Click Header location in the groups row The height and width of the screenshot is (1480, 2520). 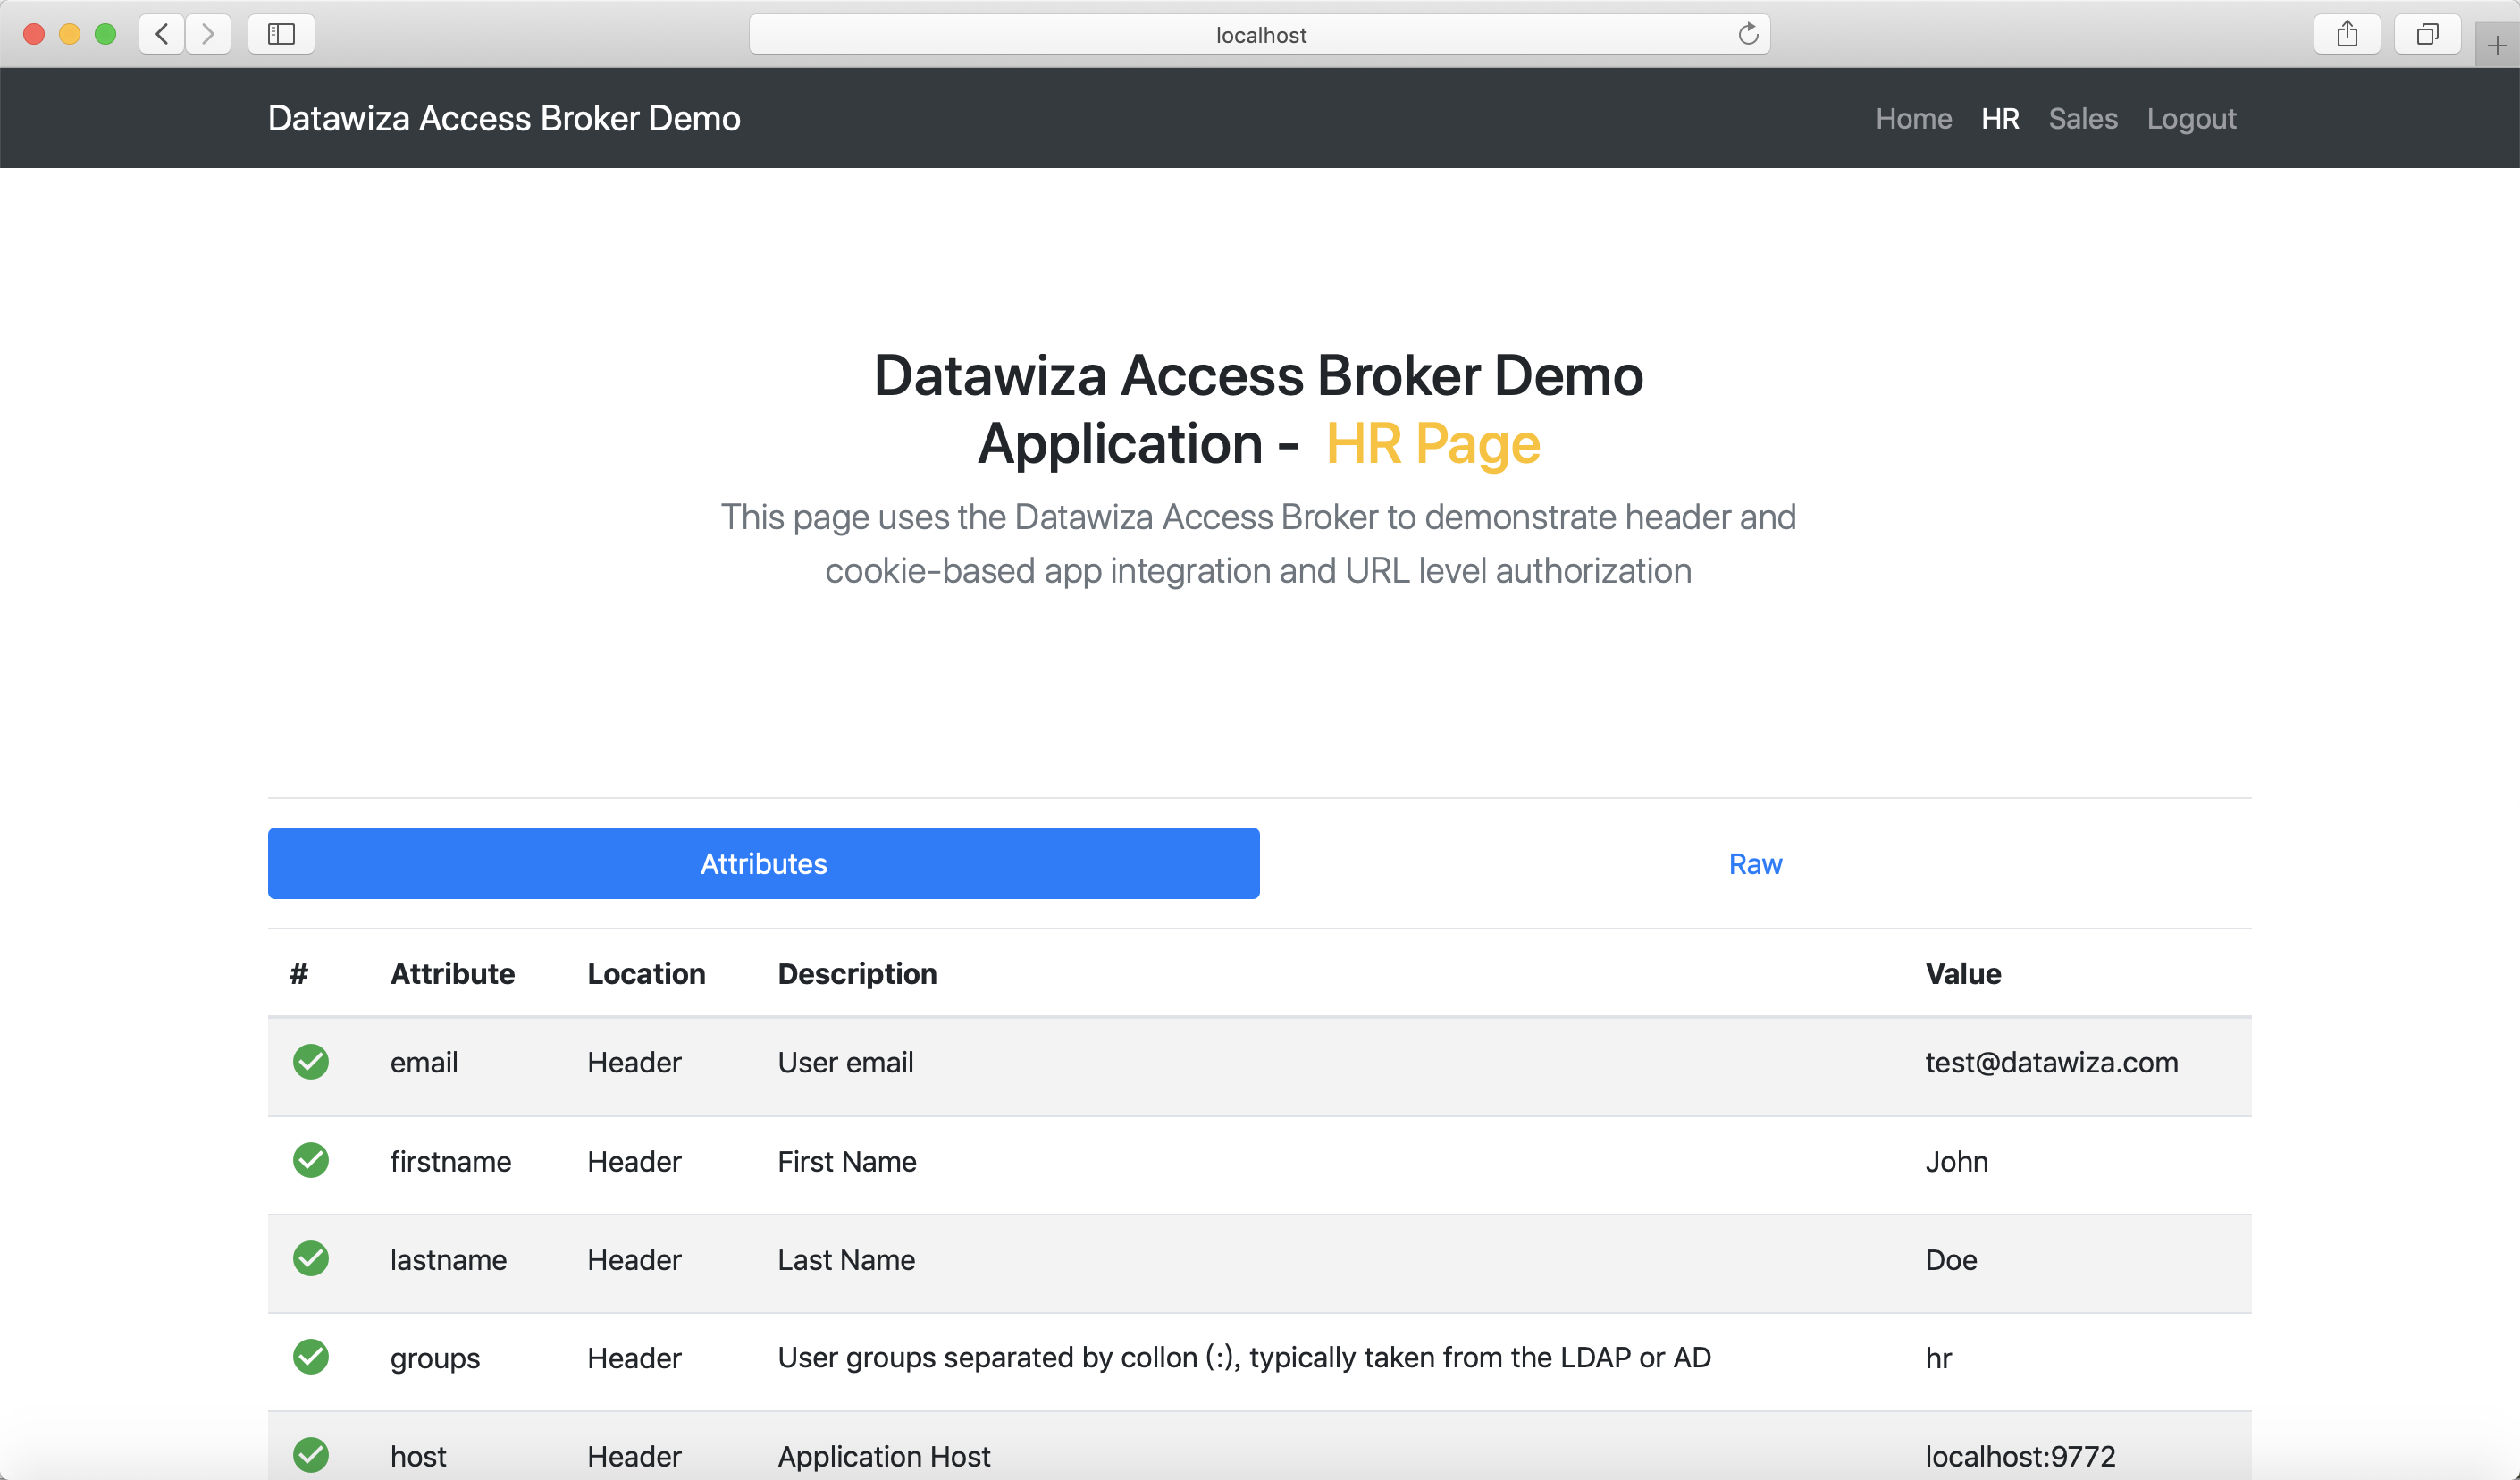(634, 1358)
